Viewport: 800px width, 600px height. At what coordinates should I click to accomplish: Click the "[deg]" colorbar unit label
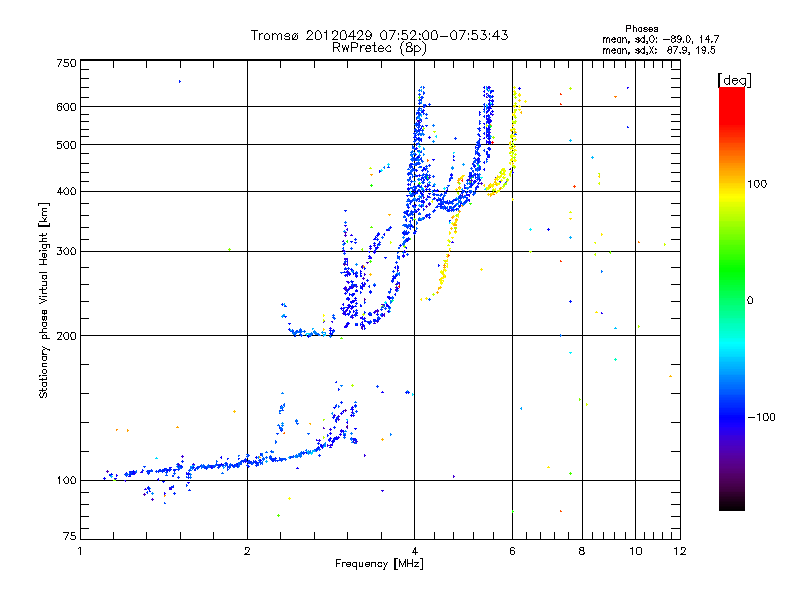734,80
